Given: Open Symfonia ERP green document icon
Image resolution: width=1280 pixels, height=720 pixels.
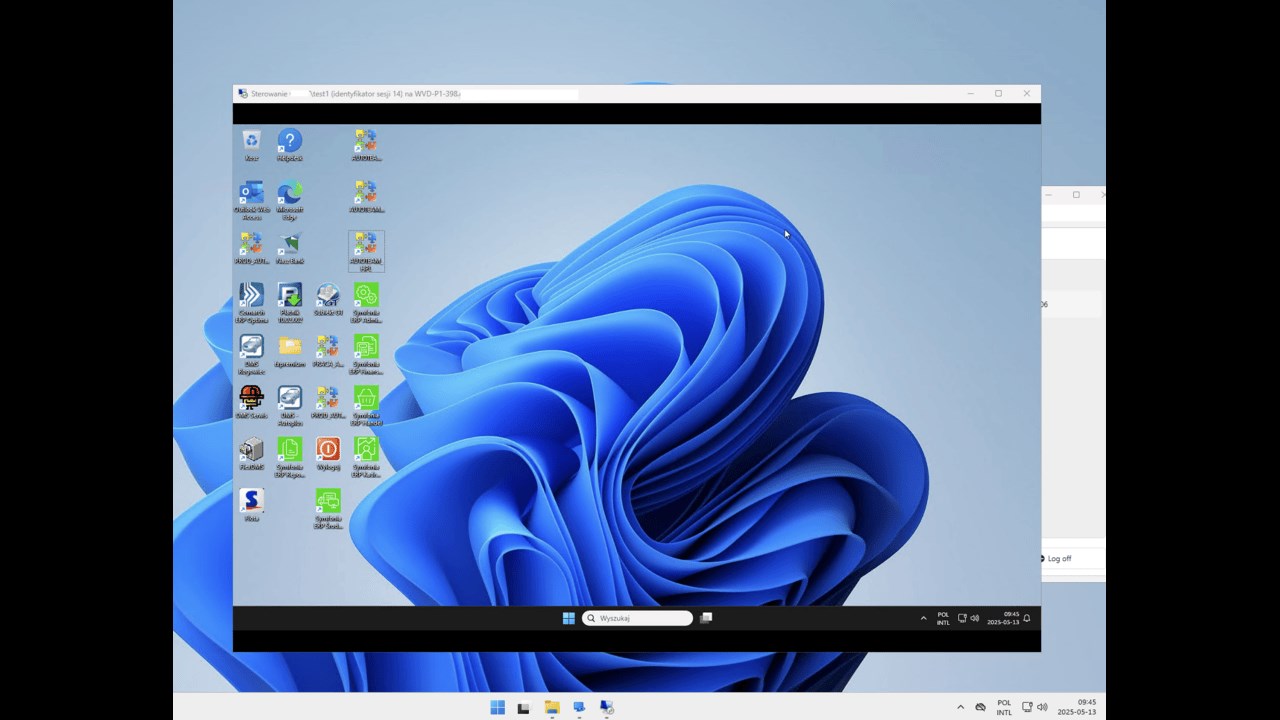Looking at the screenshot, I should tap(289, 457).
